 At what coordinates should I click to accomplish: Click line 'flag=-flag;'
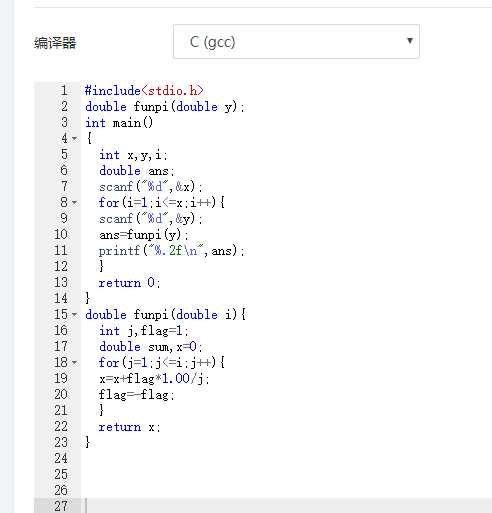coord(136,395)
